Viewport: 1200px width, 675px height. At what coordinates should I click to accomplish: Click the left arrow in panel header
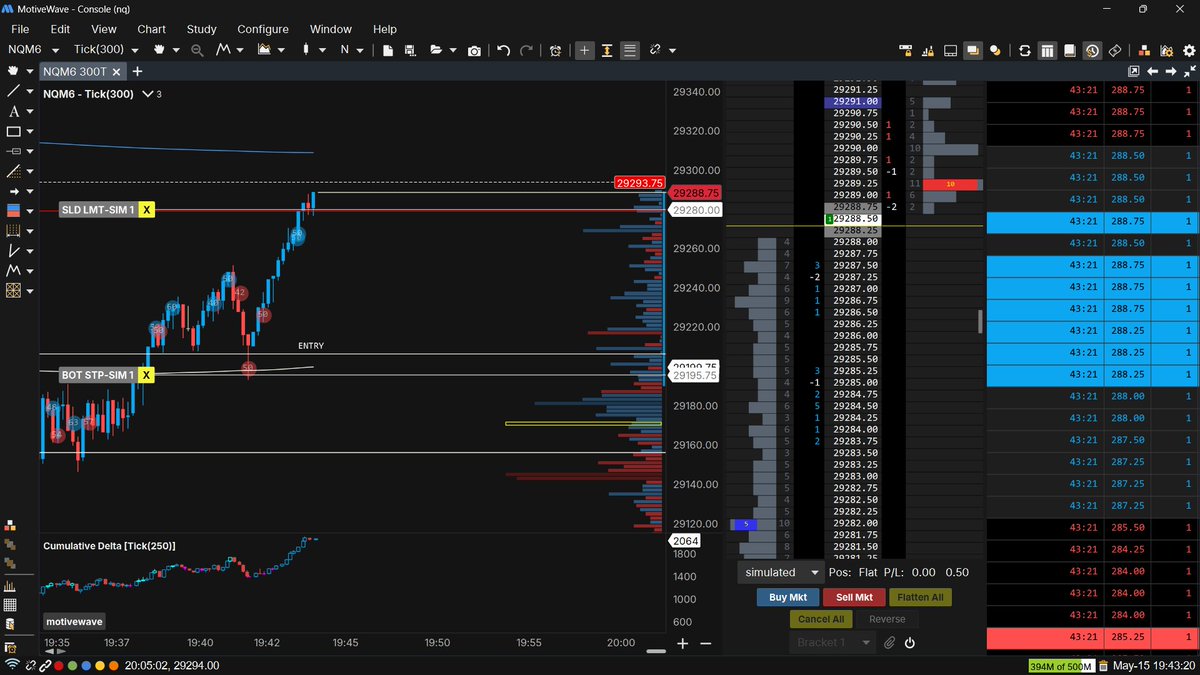click(1152, 71)
